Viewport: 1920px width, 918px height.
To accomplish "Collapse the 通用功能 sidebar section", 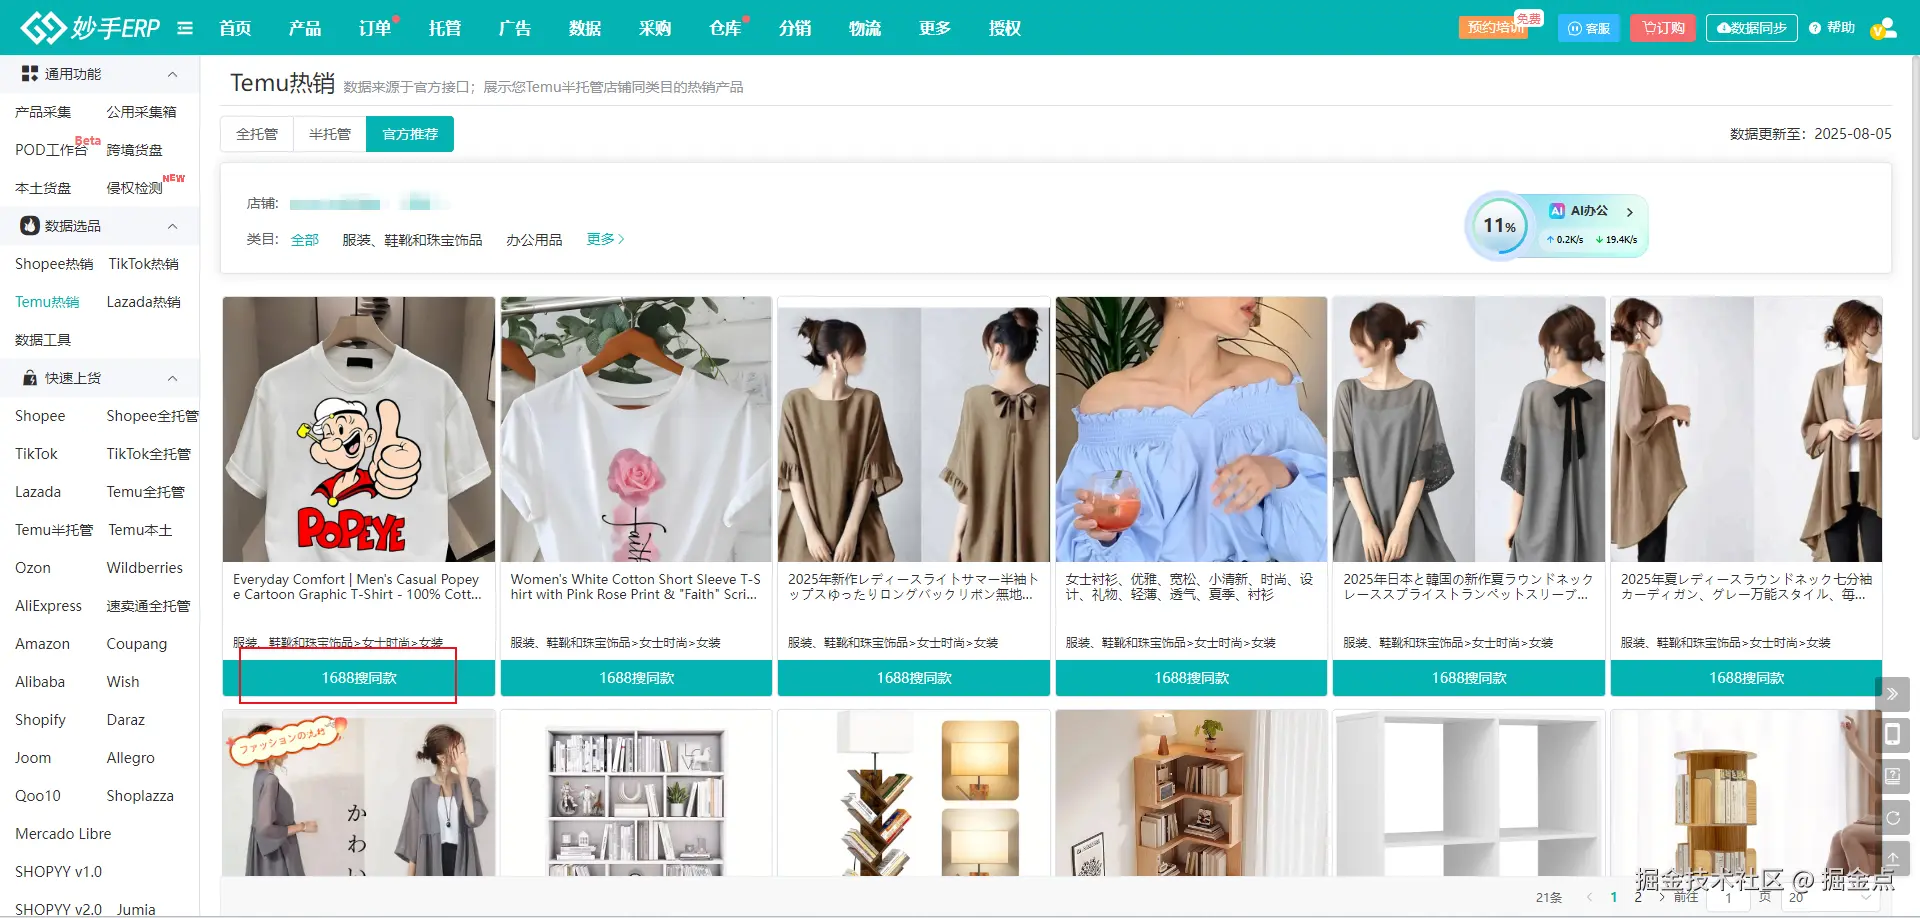I will click(x=172, y=74).
